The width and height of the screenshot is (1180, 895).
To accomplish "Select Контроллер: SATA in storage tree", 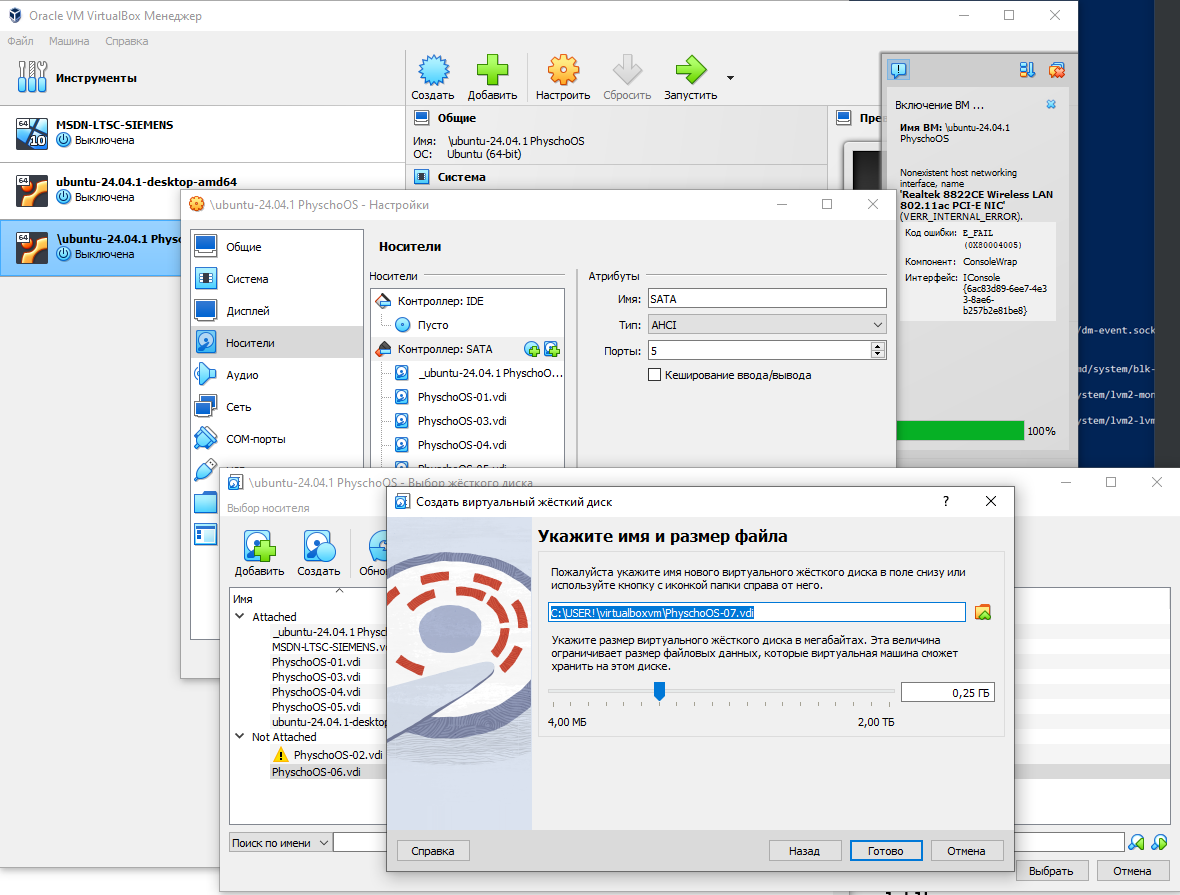I will tap(446, 349).
